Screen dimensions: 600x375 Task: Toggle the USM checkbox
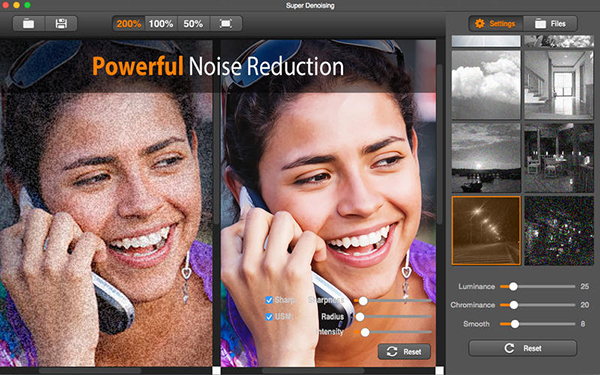(x=269, y=316)
